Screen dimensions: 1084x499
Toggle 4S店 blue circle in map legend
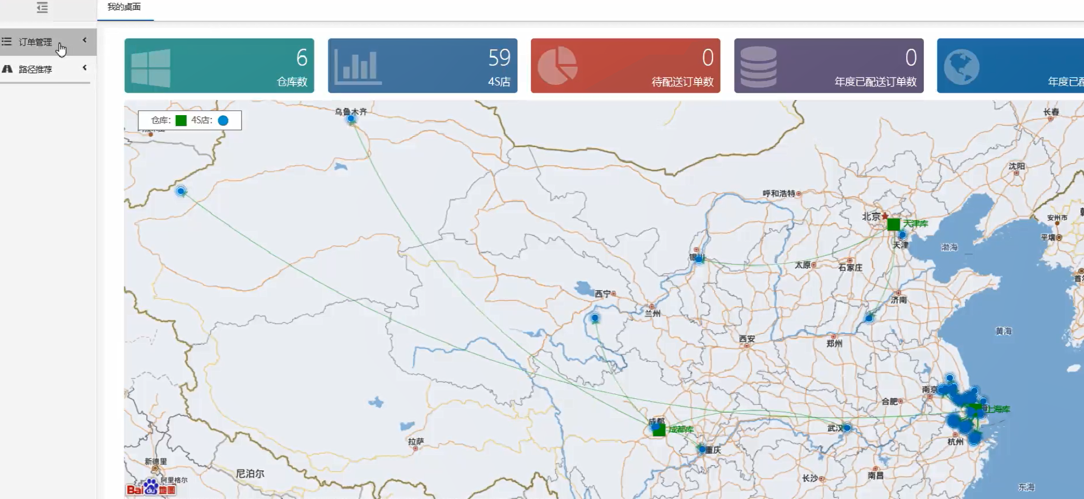pos(223,121)
